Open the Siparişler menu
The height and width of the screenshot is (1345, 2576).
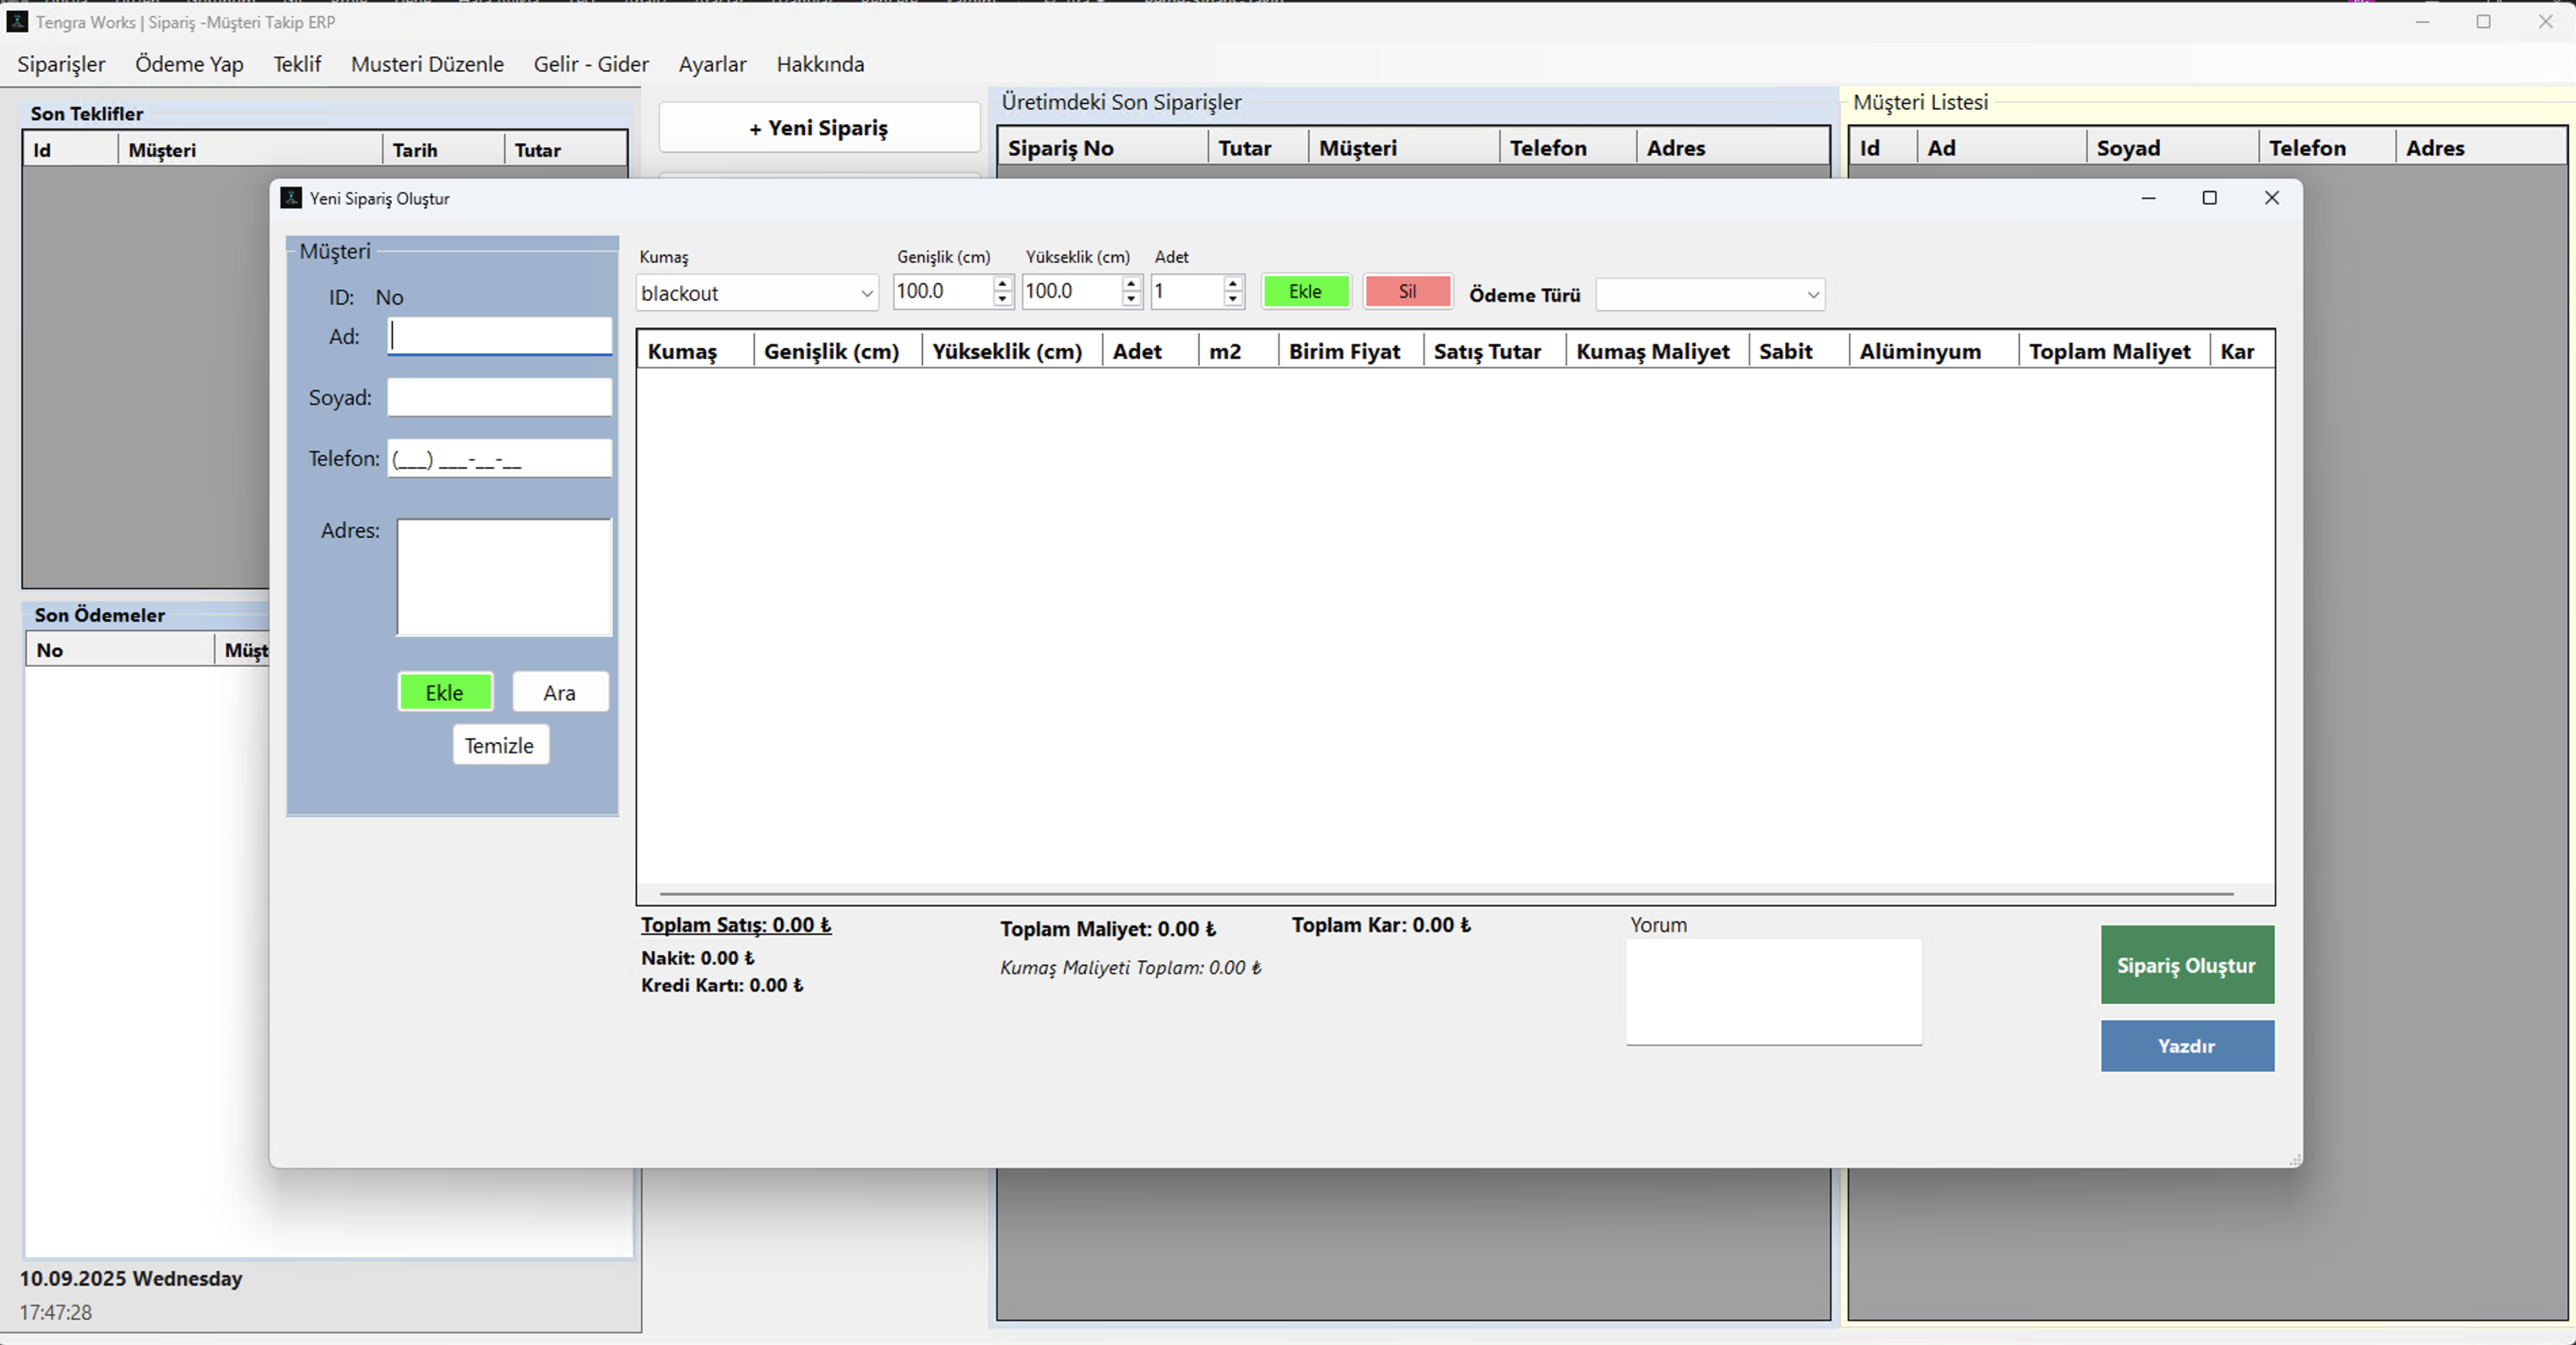point(61,64)
